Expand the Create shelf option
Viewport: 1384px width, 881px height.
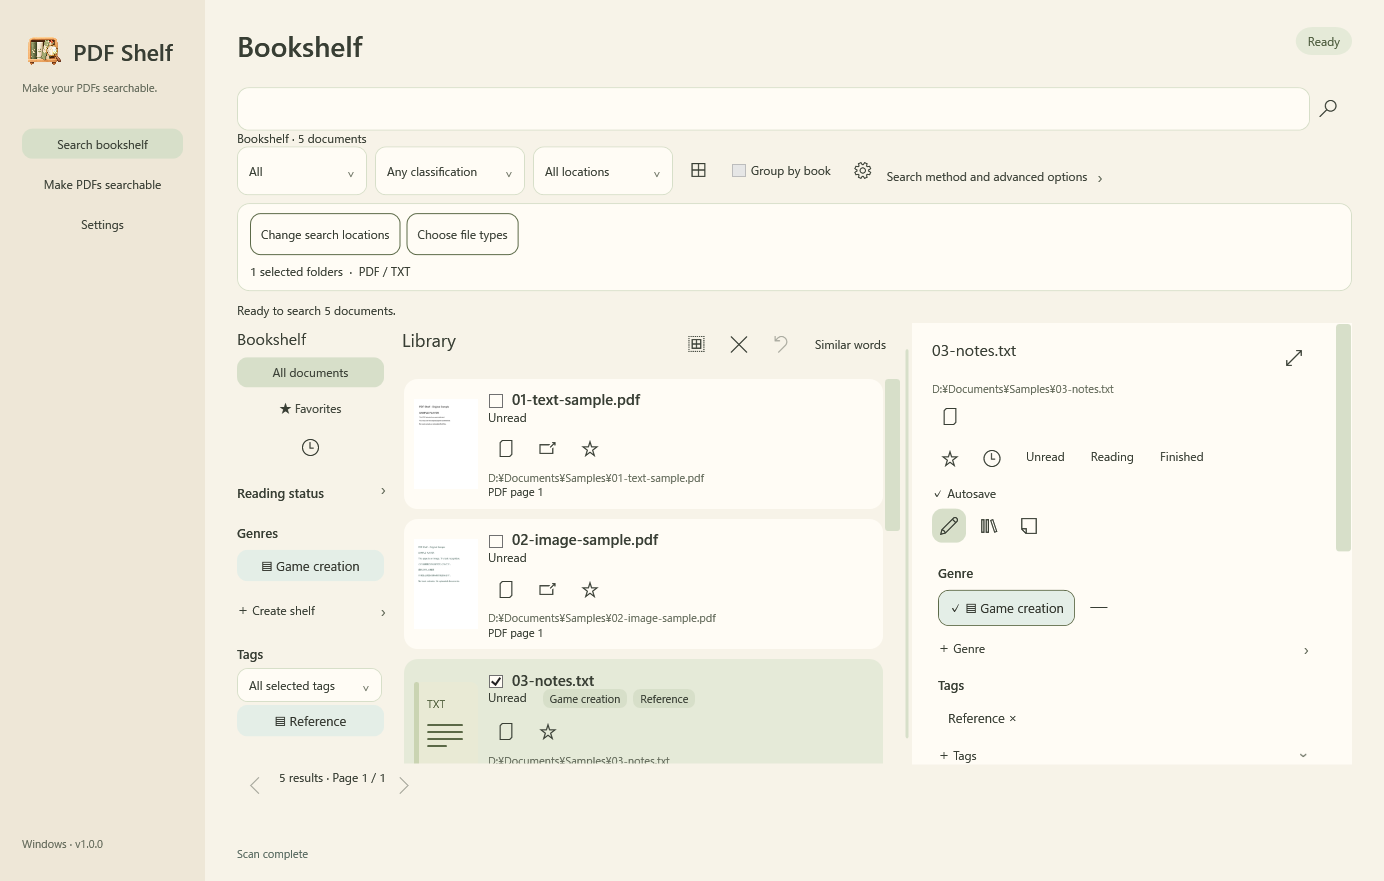(311, 611)
